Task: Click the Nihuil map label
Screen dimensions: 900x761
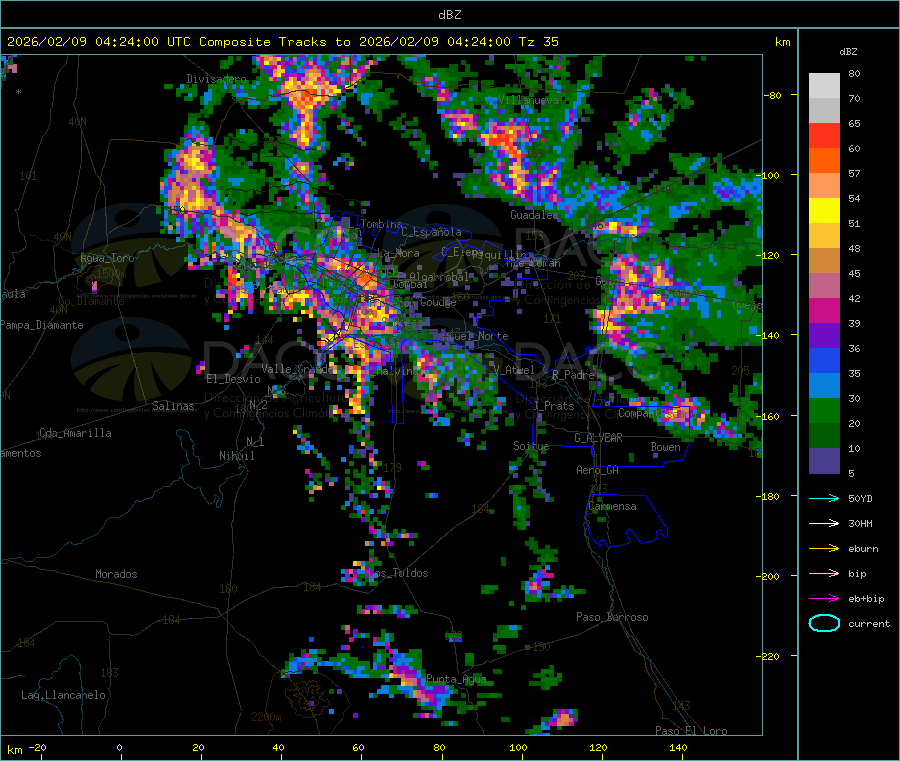Action: click(x=236, y=456)
